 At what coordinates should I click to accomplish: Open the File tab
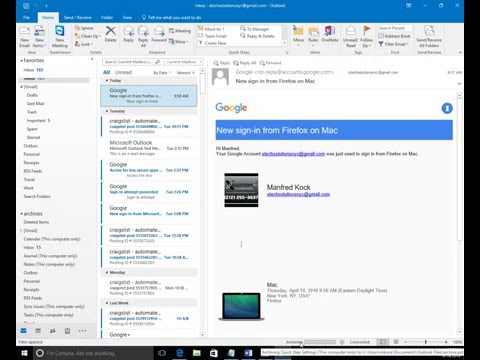click(27, 17)
